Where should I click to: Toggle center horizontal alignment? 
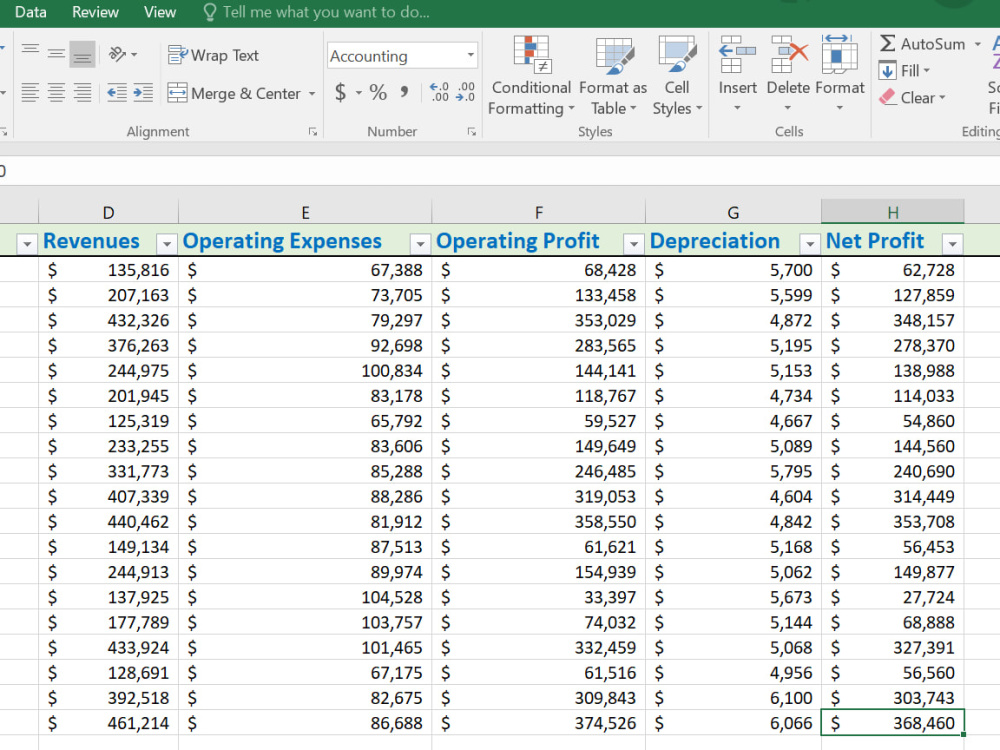[56, 93]
